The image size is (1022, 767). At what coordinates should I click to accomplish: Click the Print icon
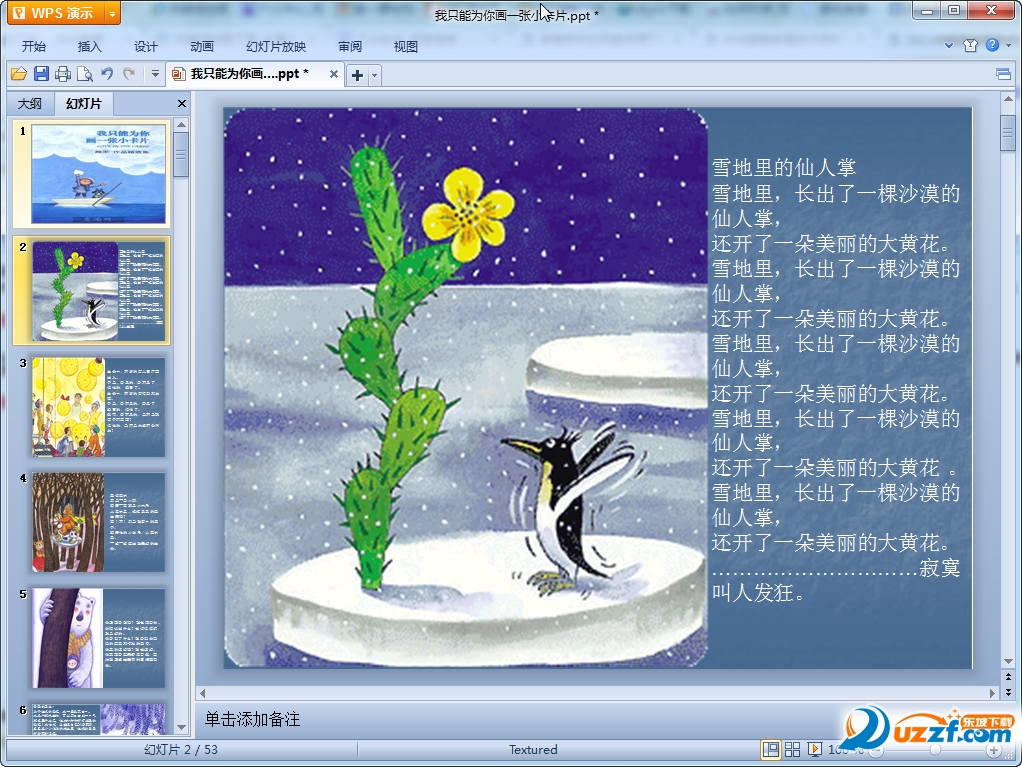click(x=63, y=74)
